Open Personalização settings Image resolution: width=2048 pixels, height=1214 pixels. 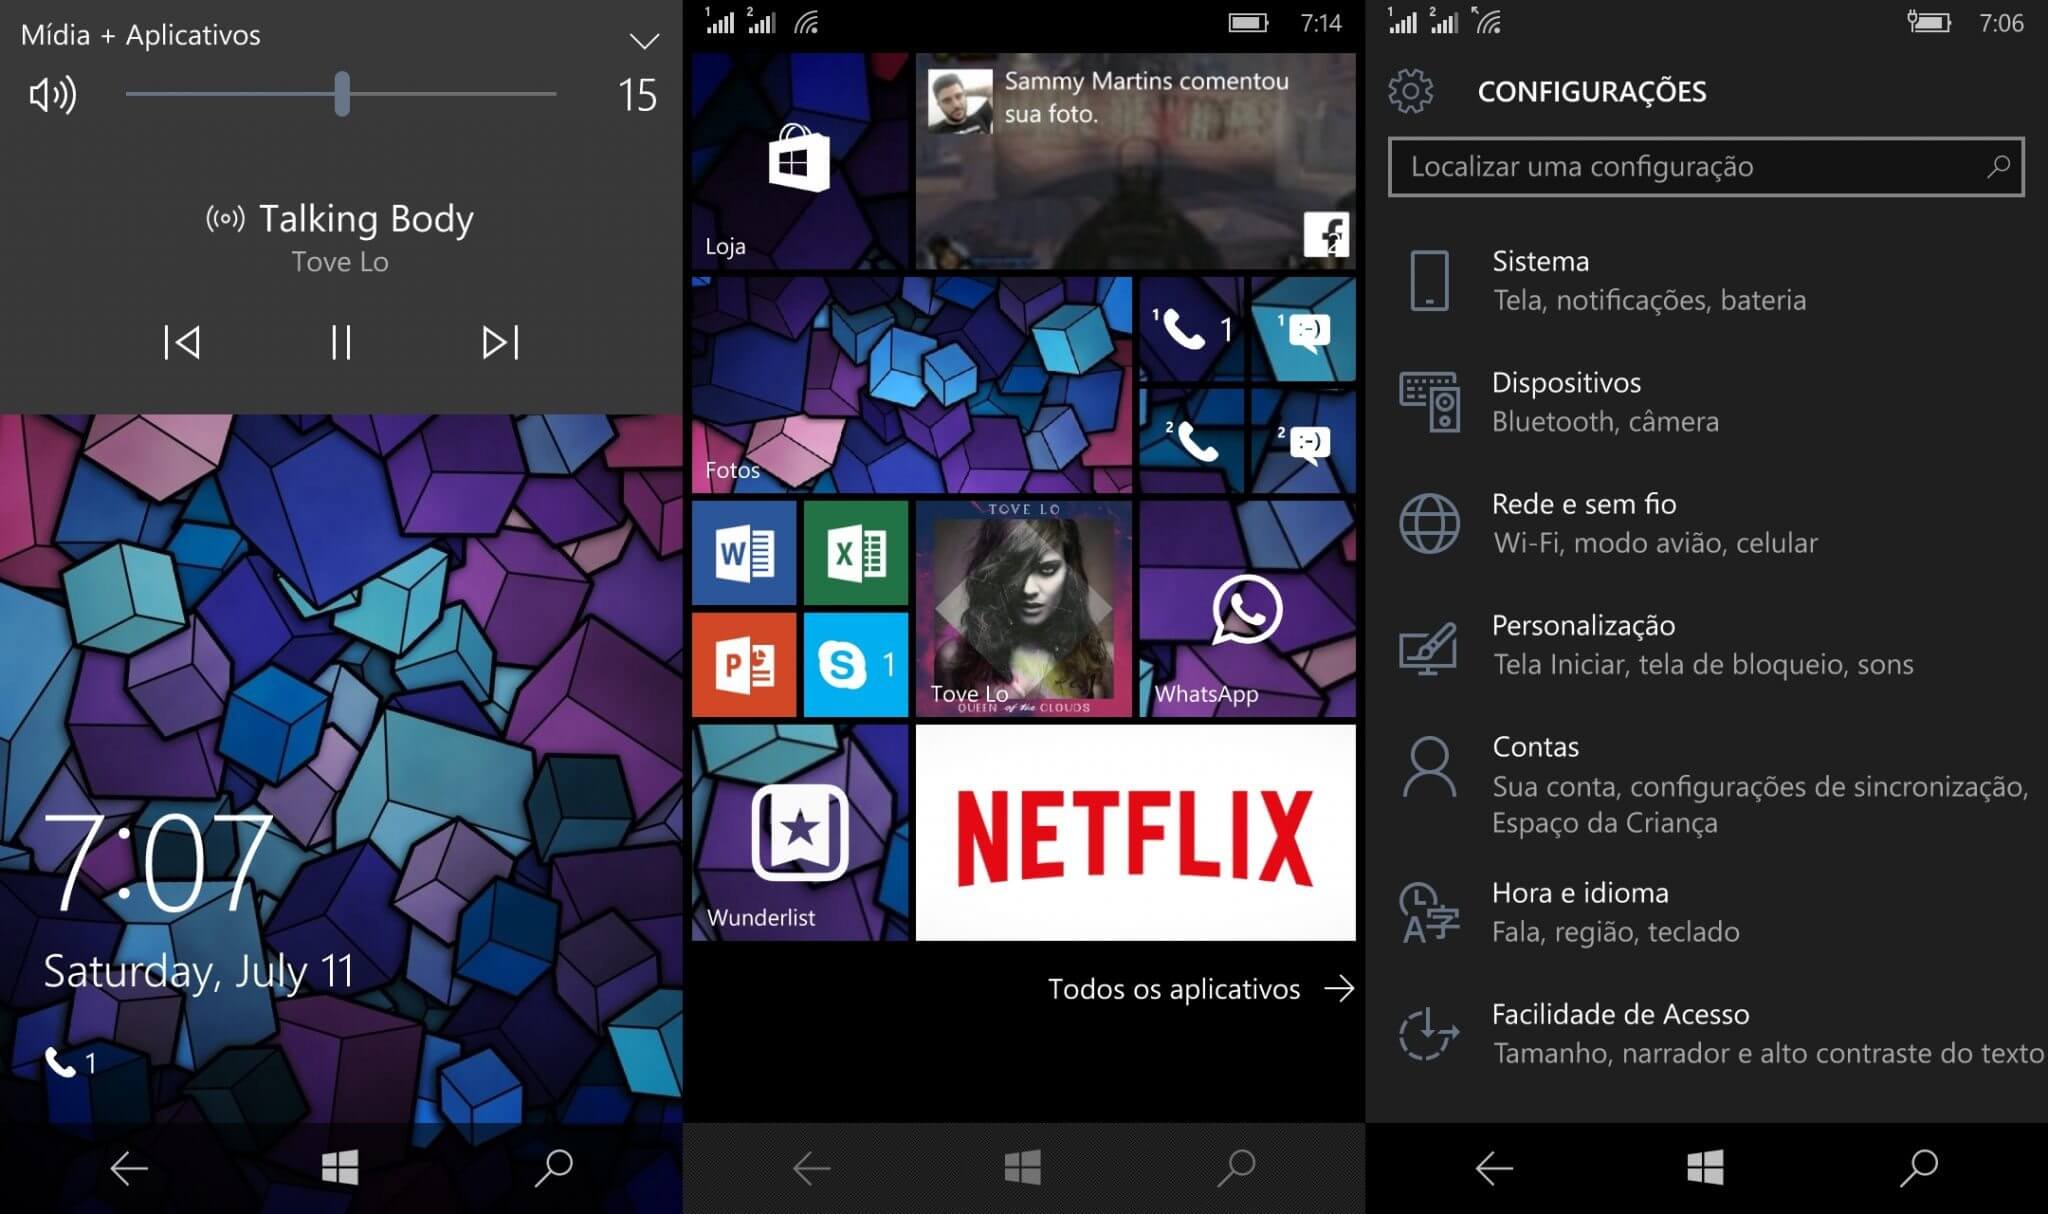(x=1706, y=645)
